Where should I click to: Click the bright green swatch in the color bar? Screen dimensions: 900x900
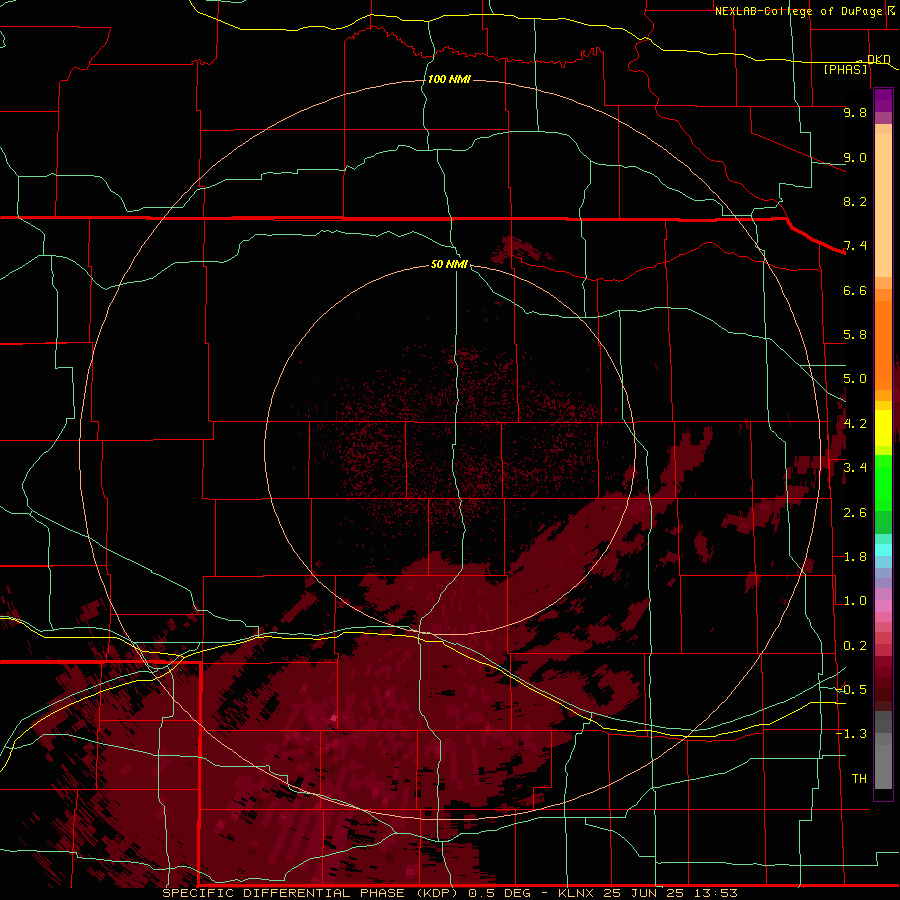(x=883, y=483)
